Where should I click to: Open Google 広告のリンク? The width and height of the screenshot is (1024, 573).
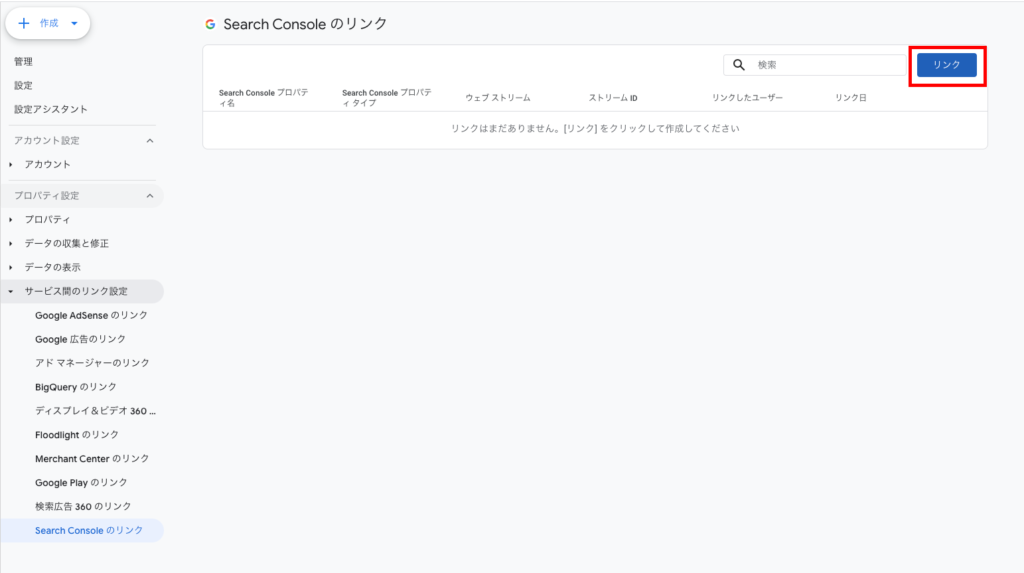pos(80,339)
